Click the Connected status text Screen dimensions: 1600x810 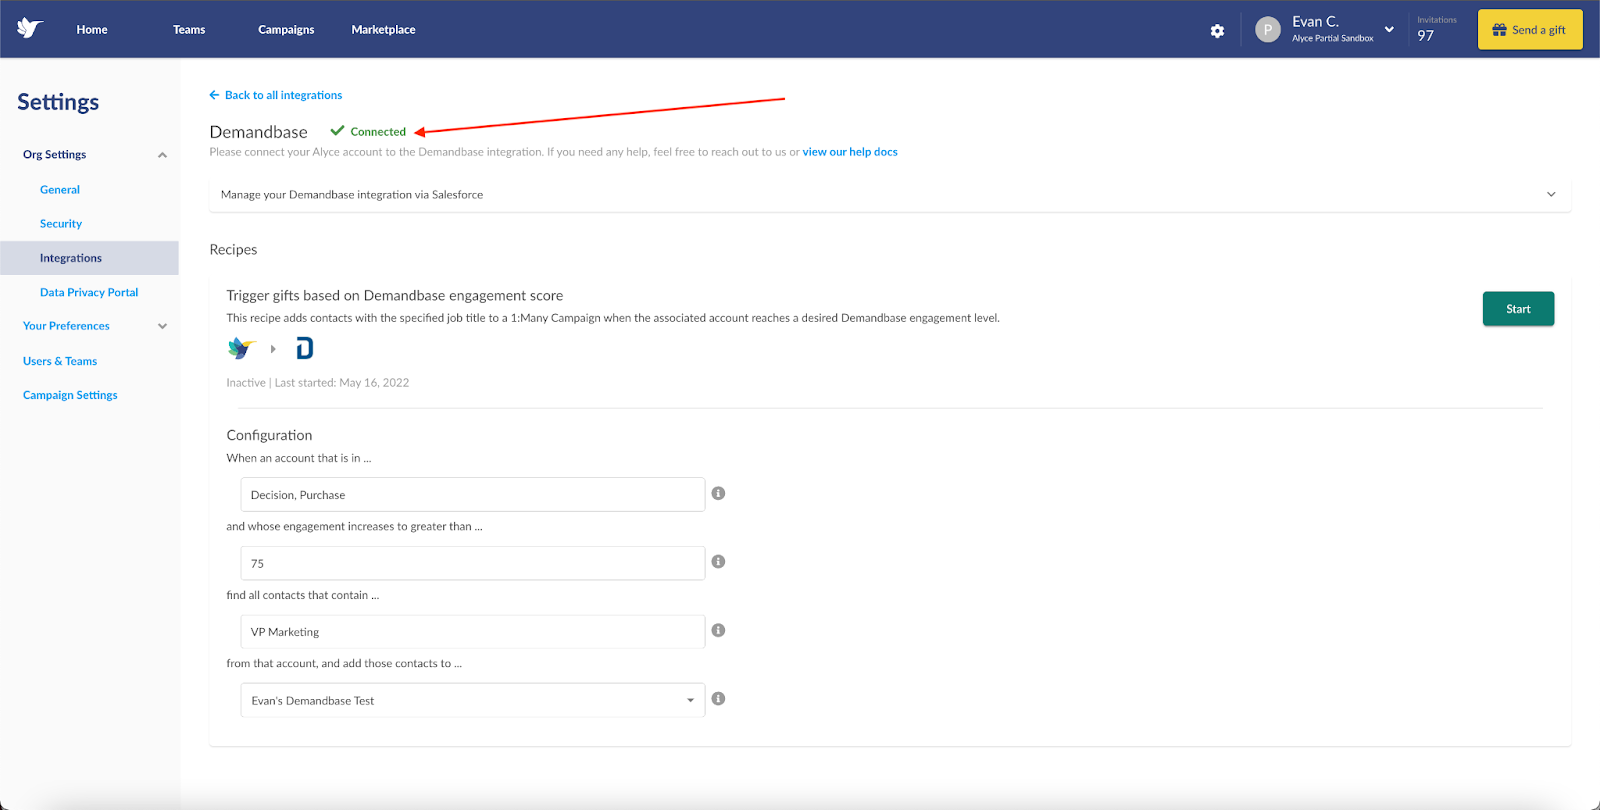coord(378,132)
